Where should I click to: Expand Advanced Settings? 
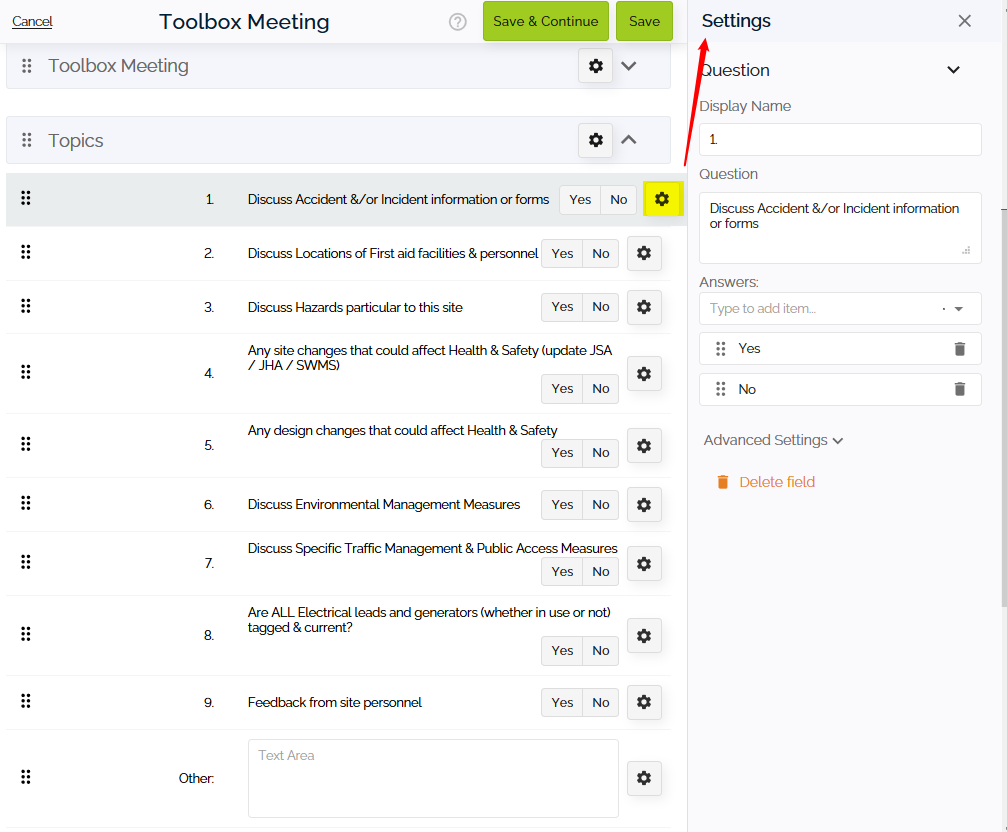click(x=773, y=440)
